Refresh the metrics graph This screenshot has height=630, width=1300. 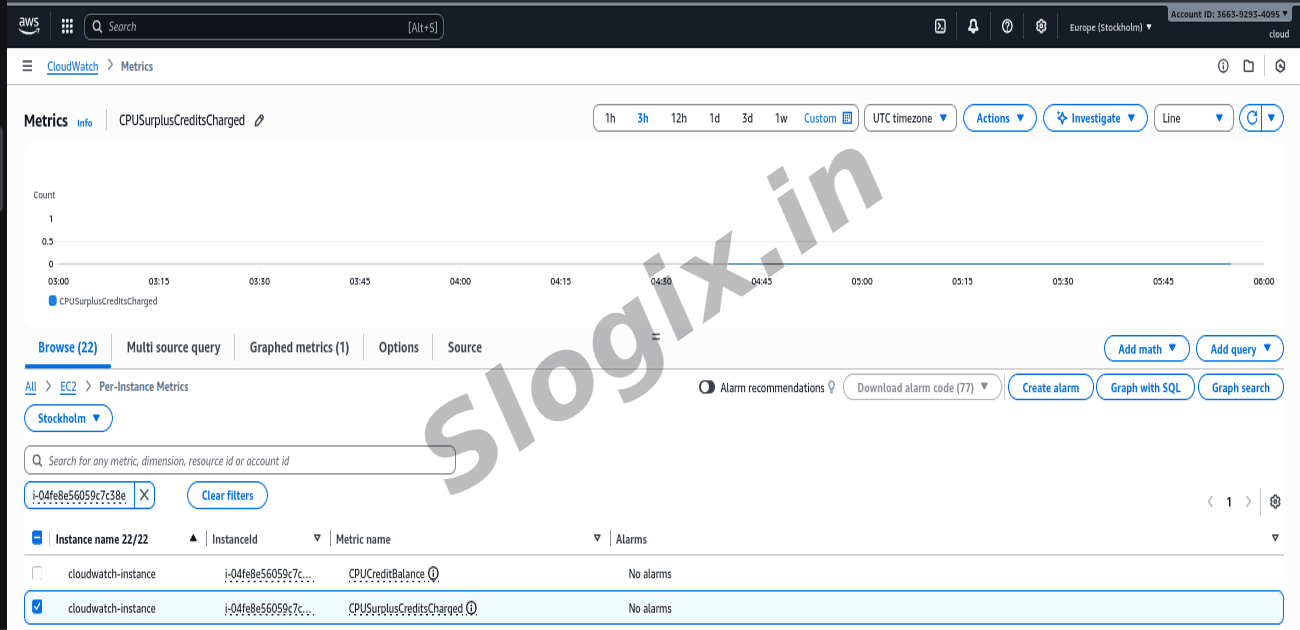pyautogui.click(x=1251, y=118)
